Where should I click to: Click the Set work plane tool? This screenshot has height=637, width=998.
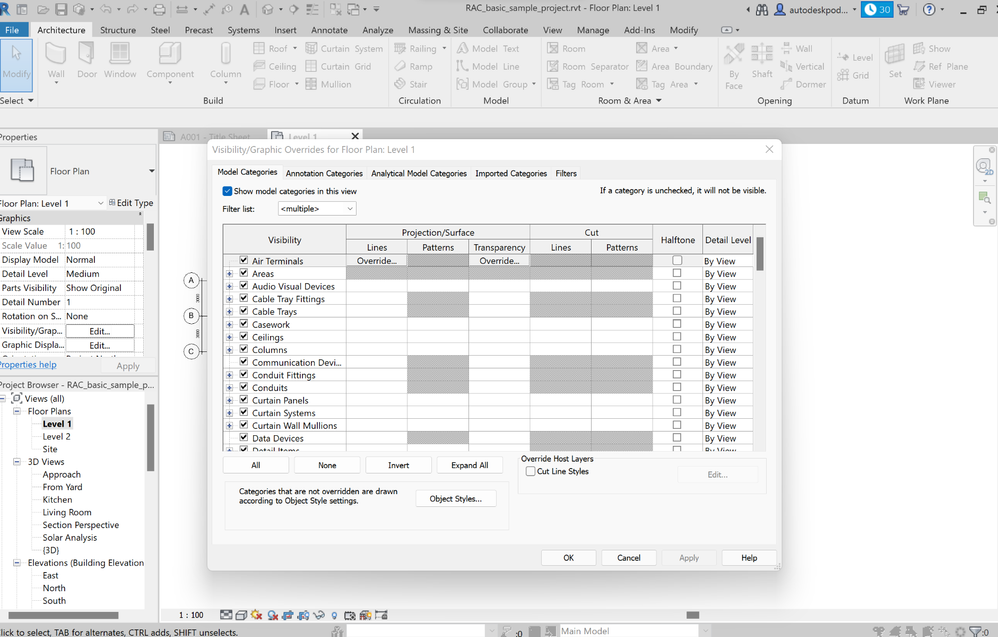(x=894, y=61)
